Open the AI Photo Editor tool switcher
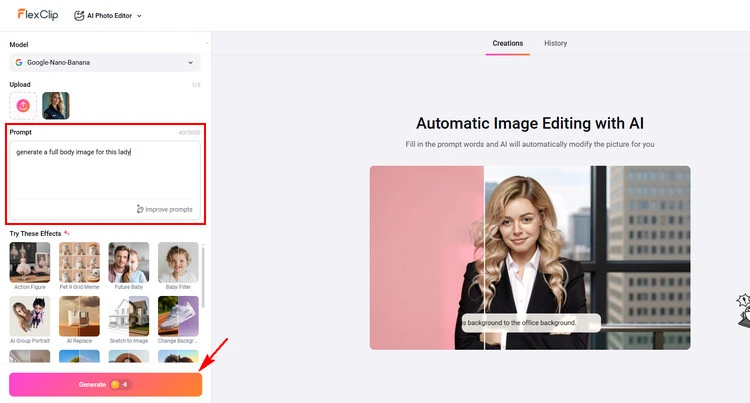Screen dimensions: 750x403 [x=108, y=16]
